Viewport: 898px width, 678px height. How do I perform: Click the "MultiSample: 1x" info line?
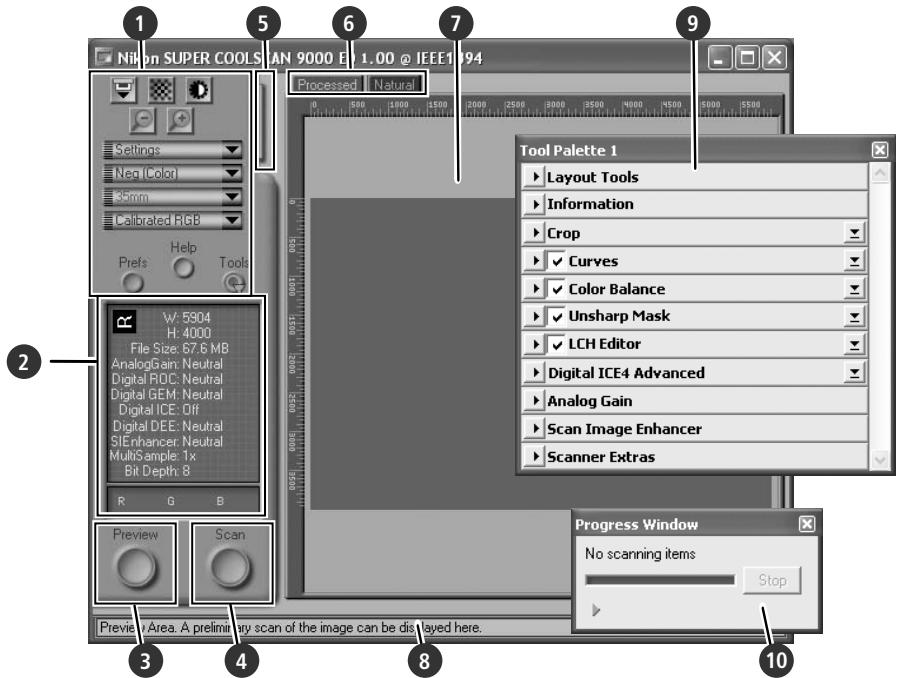[152, 456]
